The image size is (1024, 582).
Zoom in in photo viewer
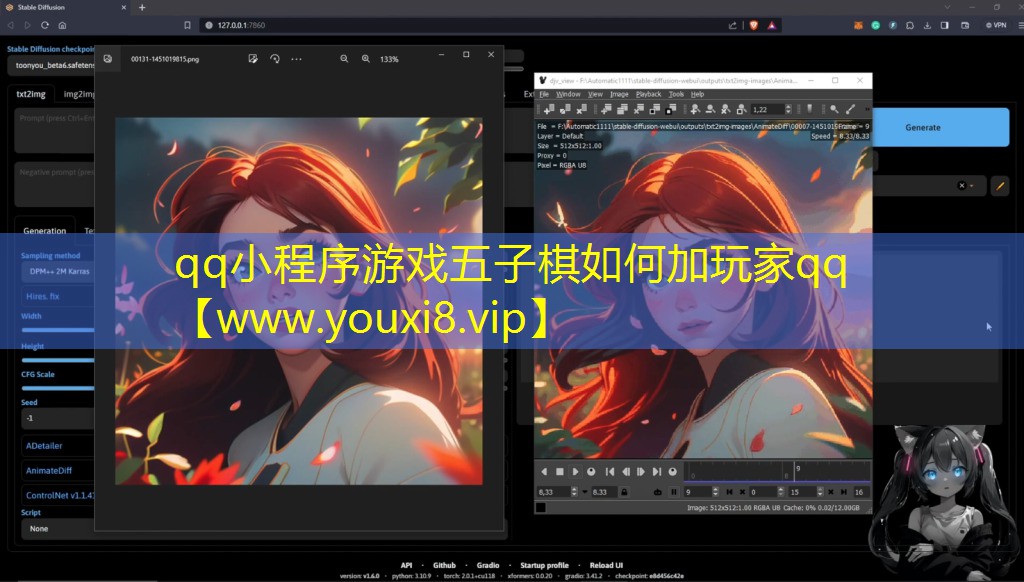(x=366, y=59)
